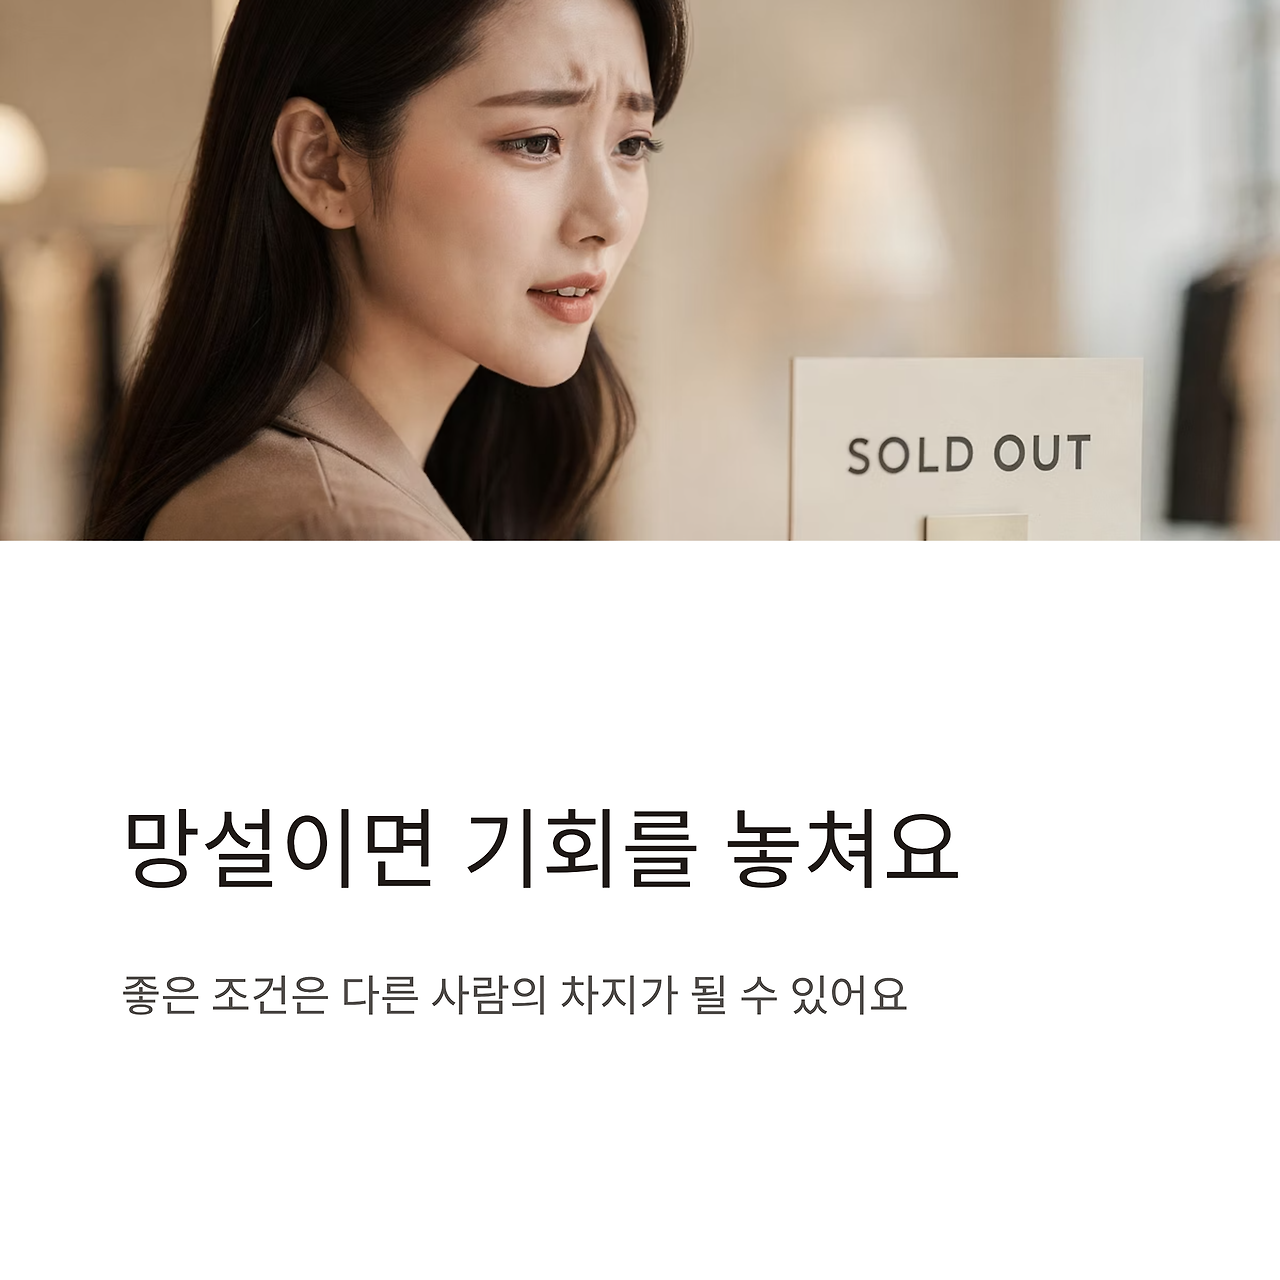Click the headline word 놓쳐요
1280x1280 pixels.
click(x=840, y=849)
